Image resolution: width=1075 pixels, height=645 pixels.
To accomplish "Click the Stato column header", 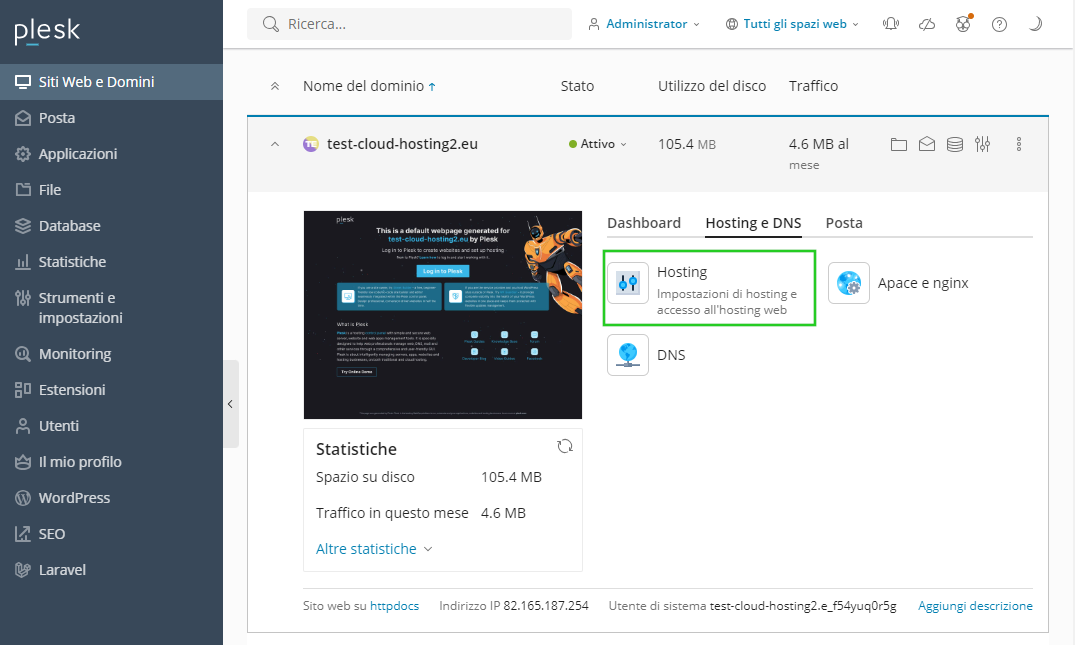I will pos(577,86).
